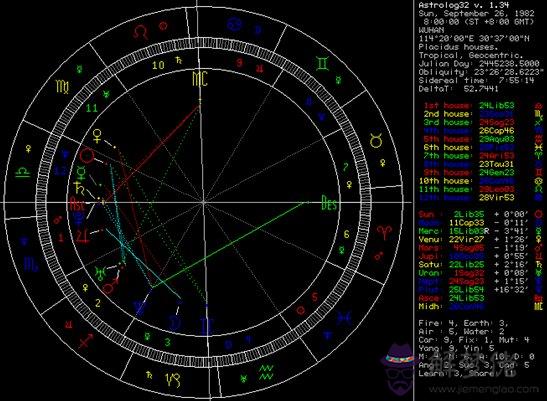Click the red Aries sign in the zodiac ring
Screen dimensions: 547x401
[x=384, y=232]
